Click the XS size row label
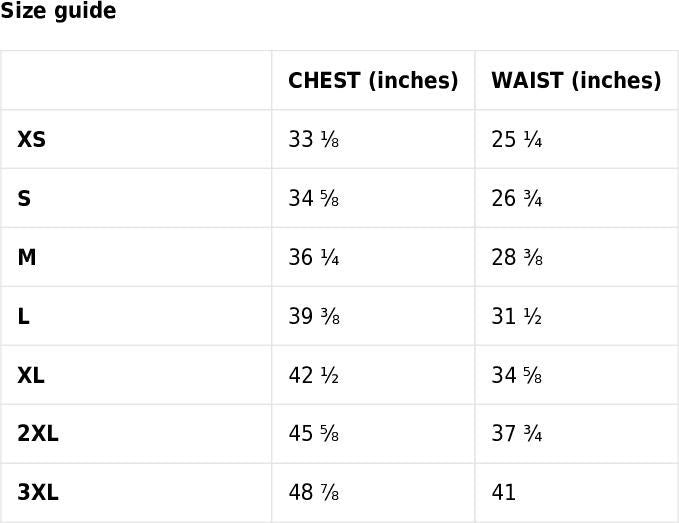The width and height of the screenshot is (679, 523). (32, 140)
